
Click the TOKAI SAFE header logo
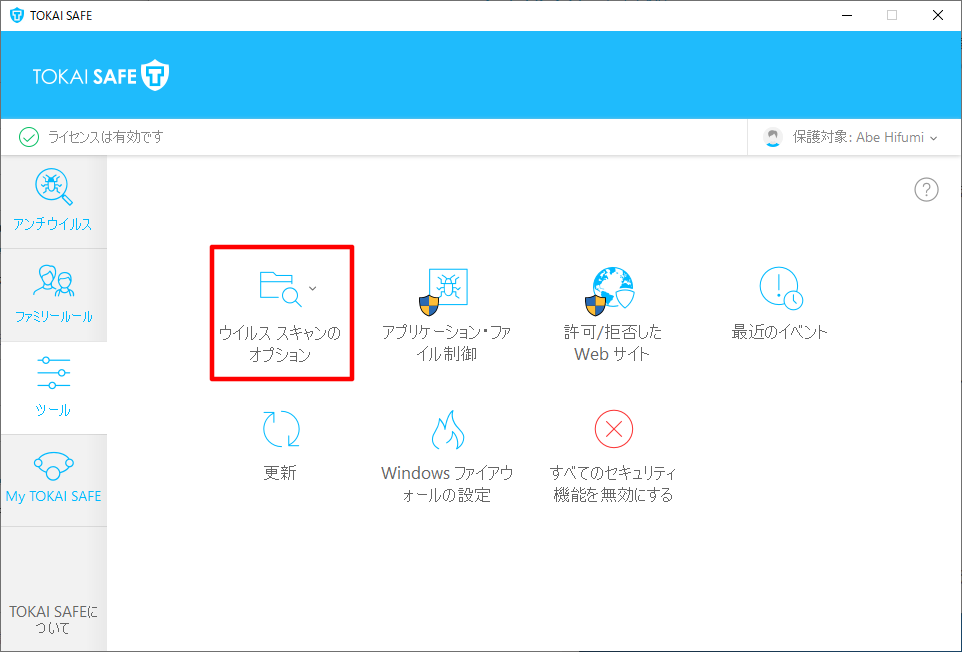click(x=101, y=76)
